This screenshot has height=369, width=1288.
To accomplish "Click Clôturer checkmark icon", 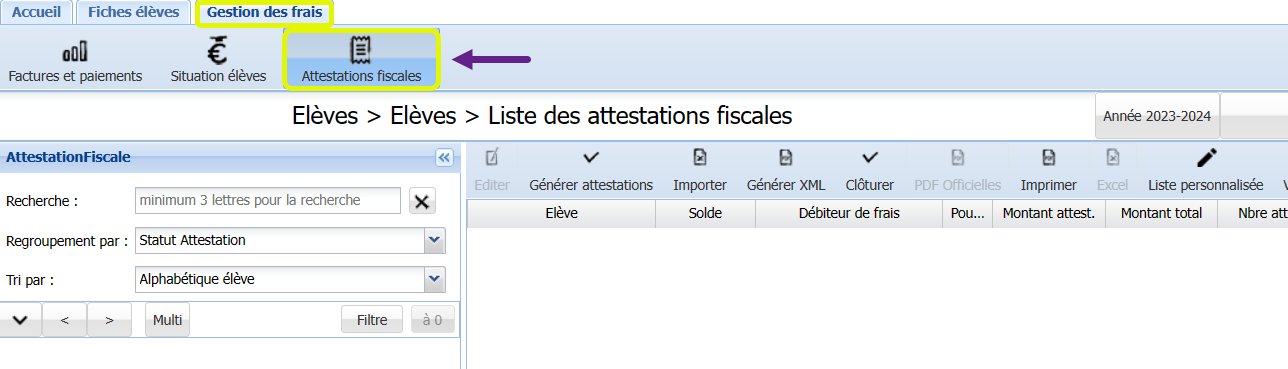I will click(x=870, y=157).
